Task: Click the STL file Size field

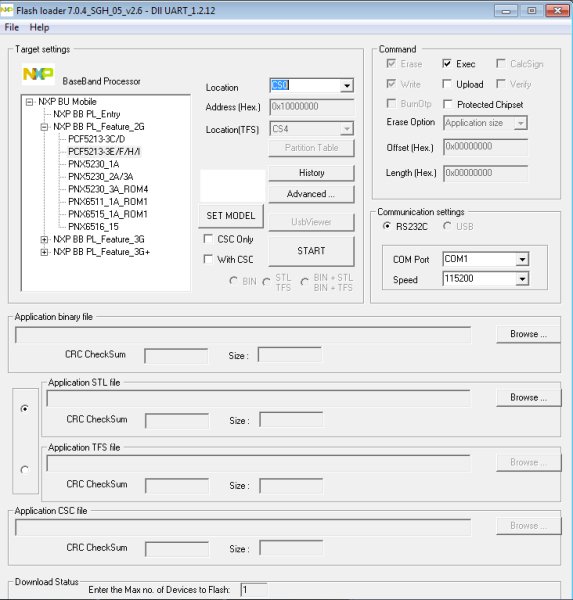Action: coord(291,419)
